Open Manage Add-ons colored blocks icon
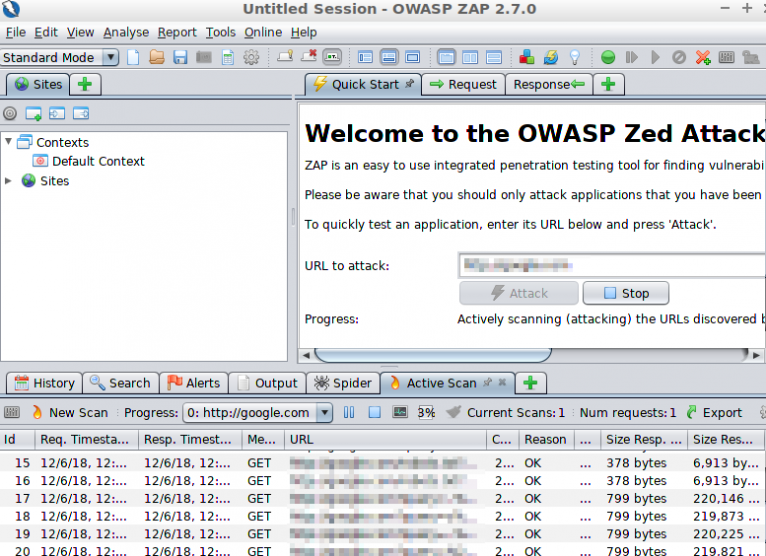 527,58
